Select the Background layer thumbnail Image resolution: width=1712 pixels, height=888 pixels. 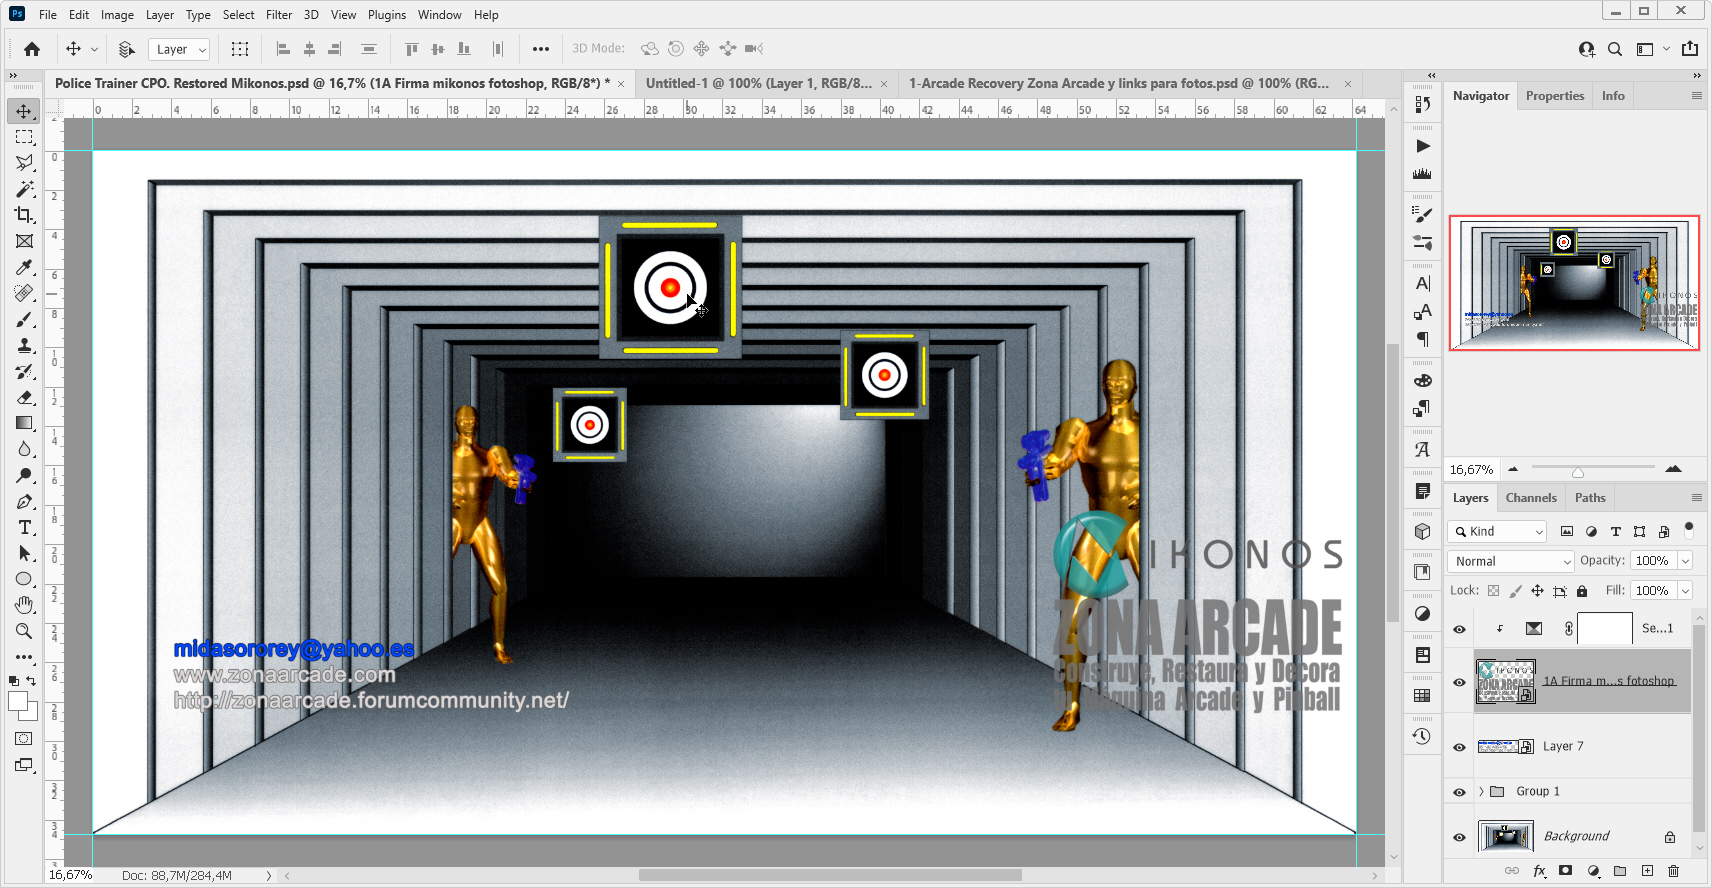[x=1506, y=836]
